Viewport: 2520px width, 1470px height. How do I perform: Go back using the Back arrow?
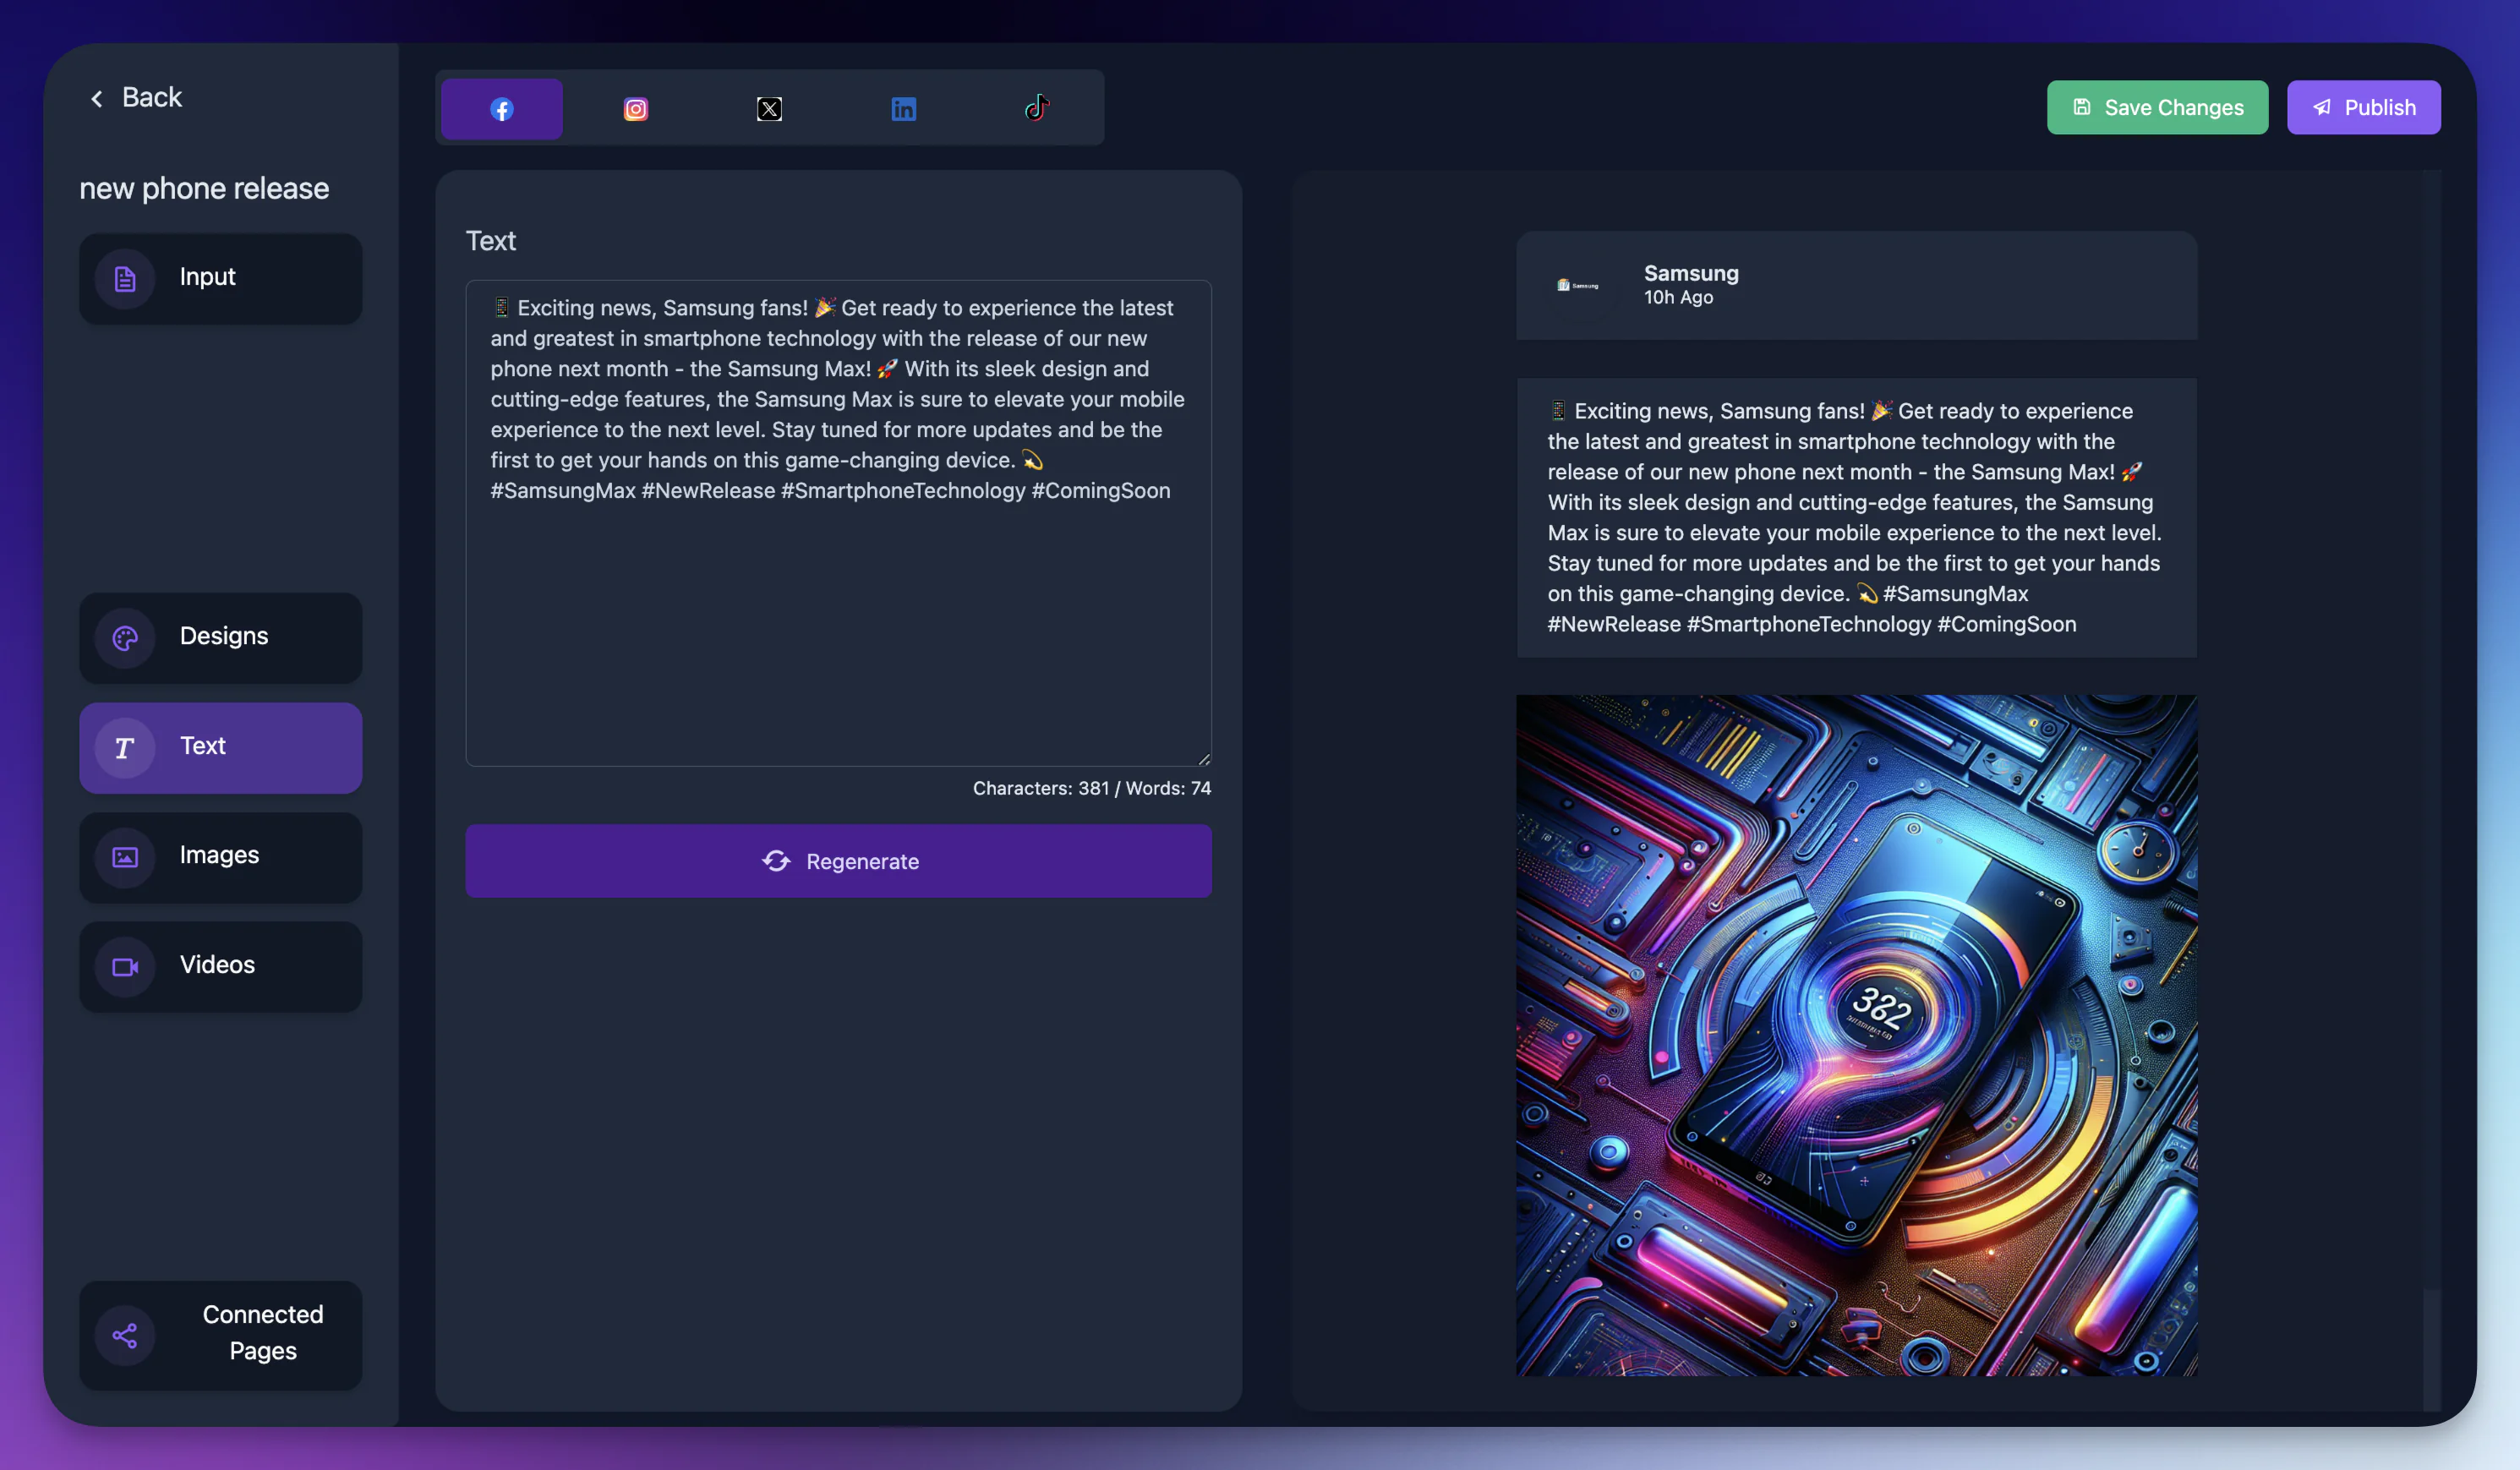(x=136, y=97)
